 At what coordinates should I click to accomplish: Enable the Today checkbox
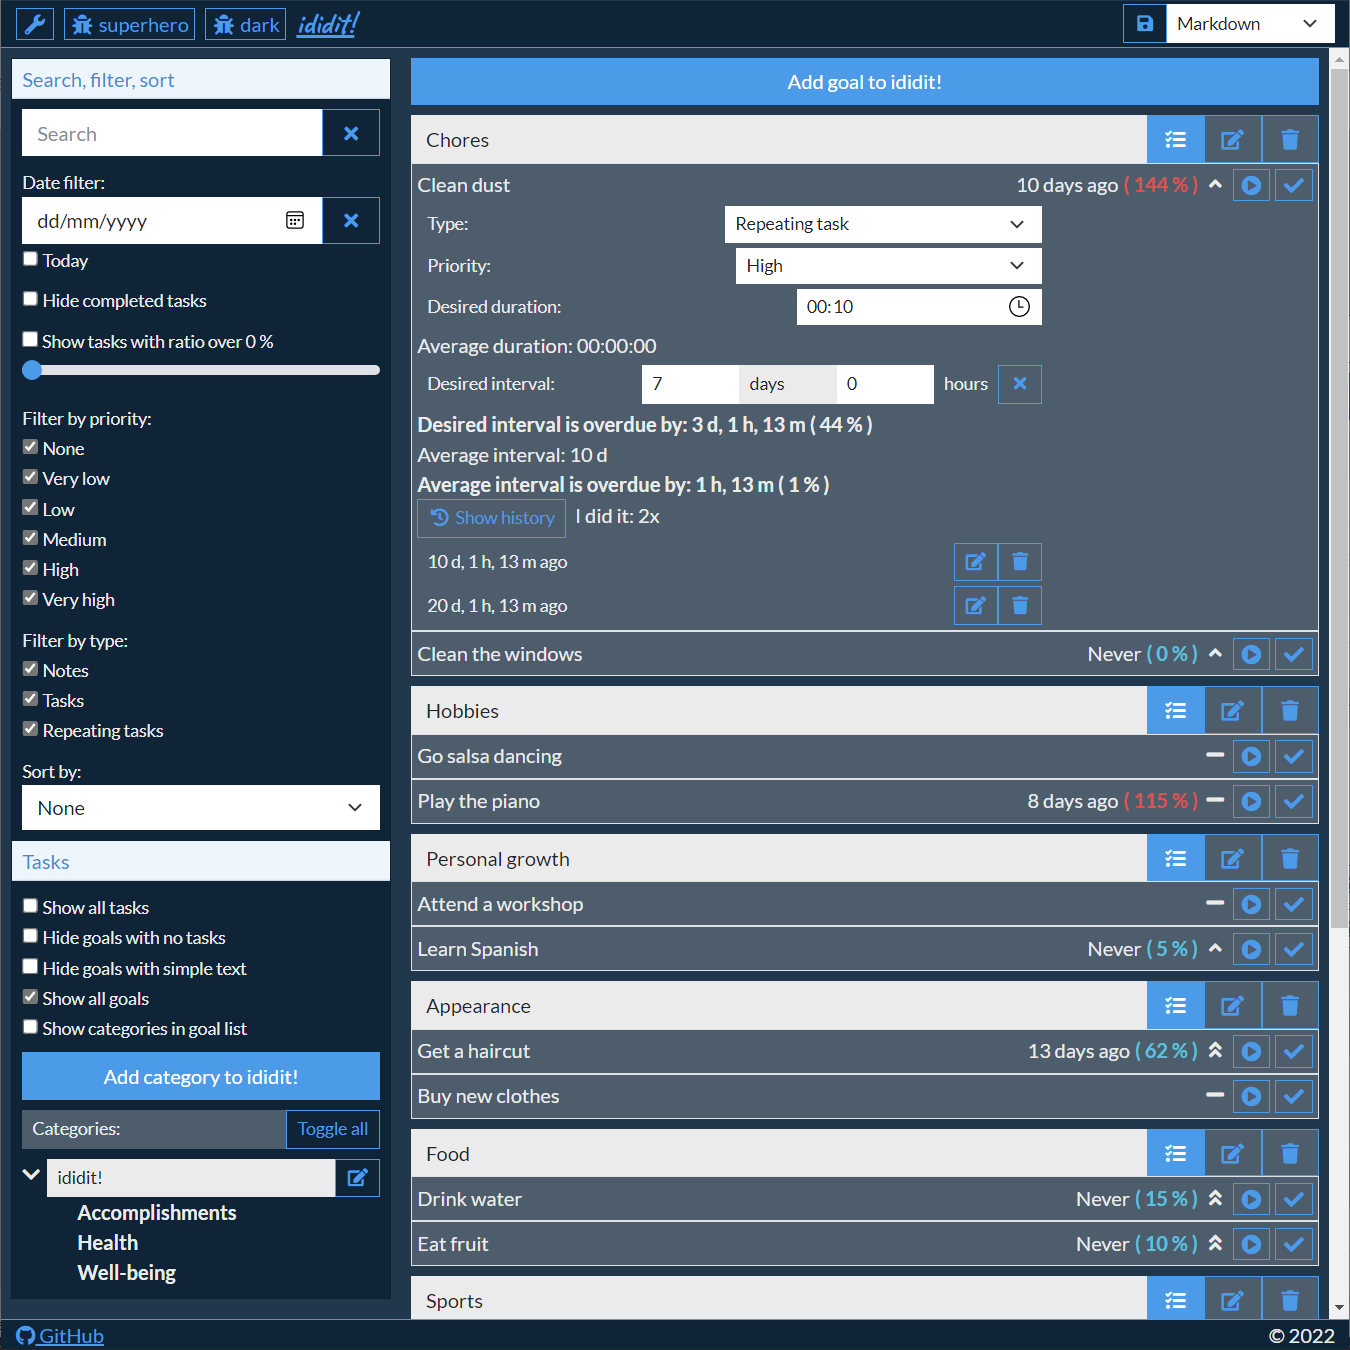pos(30,259)
